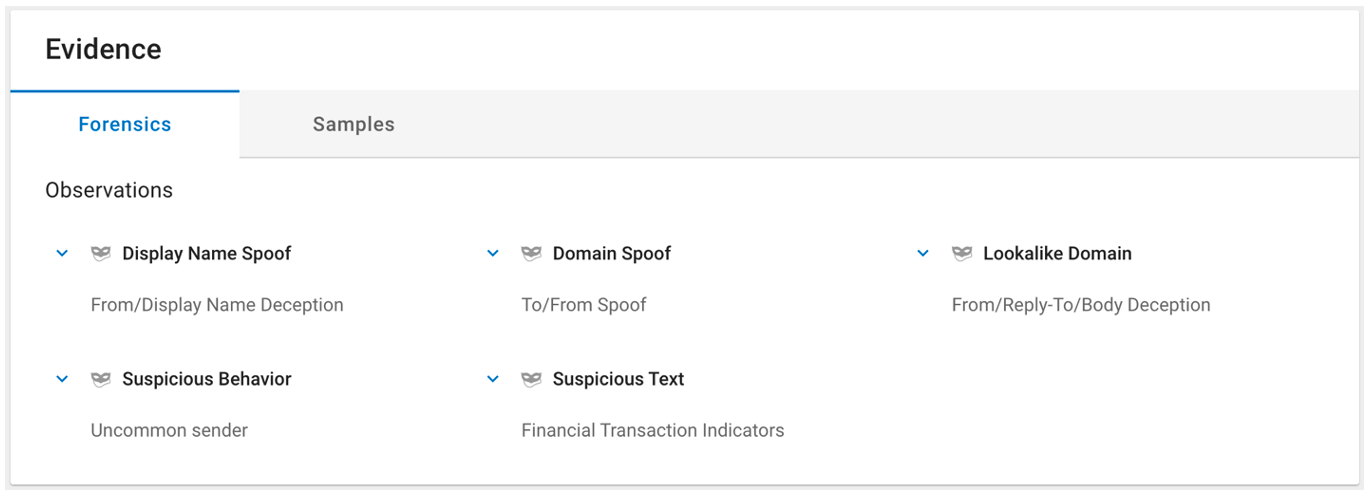Click the Display Name Spoof title
Screen dimensions: 1371x495
[x=207, y=254]
